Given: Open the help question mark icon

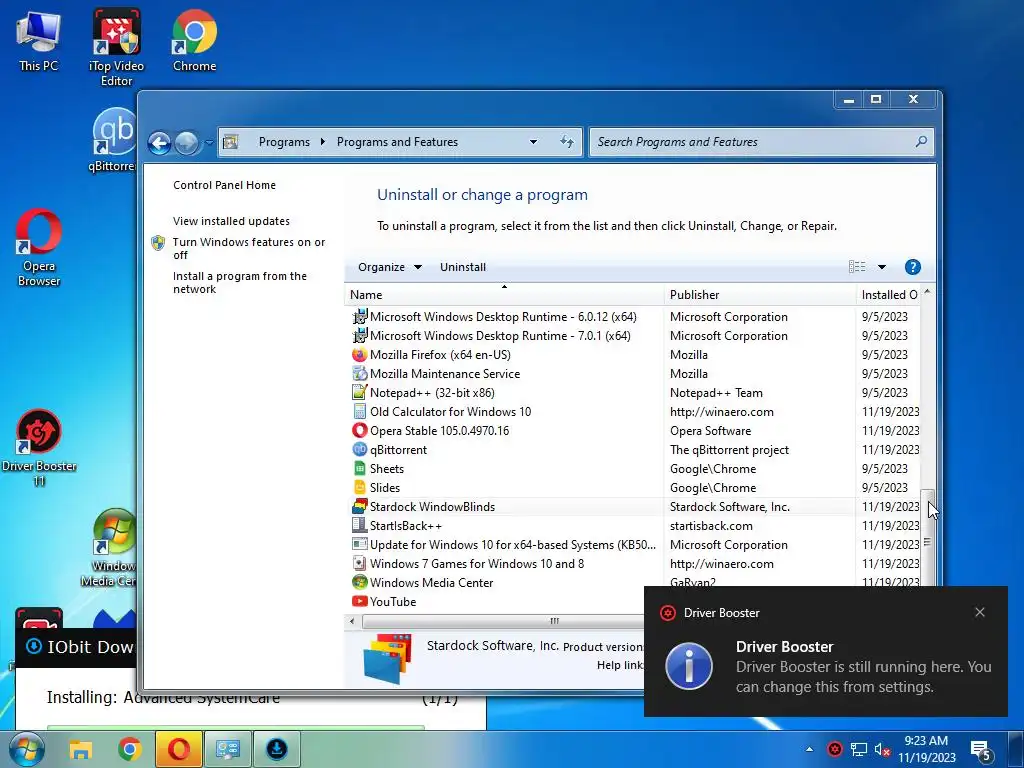Looking at the screenshot, I should click(912, 266).
